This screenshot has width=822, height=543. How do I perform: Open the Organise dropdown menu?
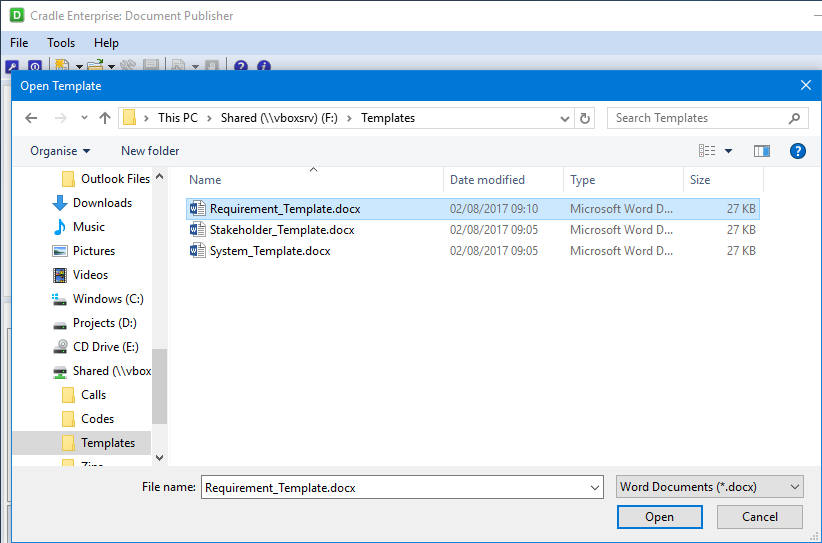click(60, 151)
